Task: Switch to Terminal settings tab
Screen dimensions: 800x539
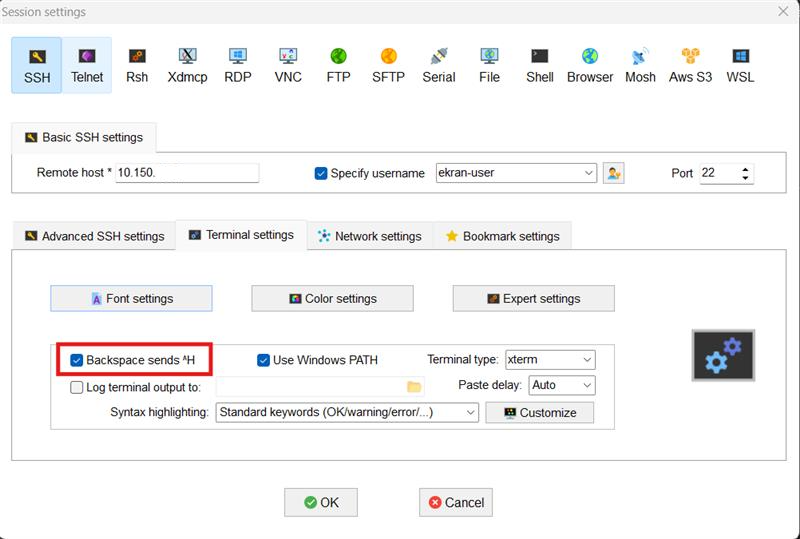Action: point(241,235)
